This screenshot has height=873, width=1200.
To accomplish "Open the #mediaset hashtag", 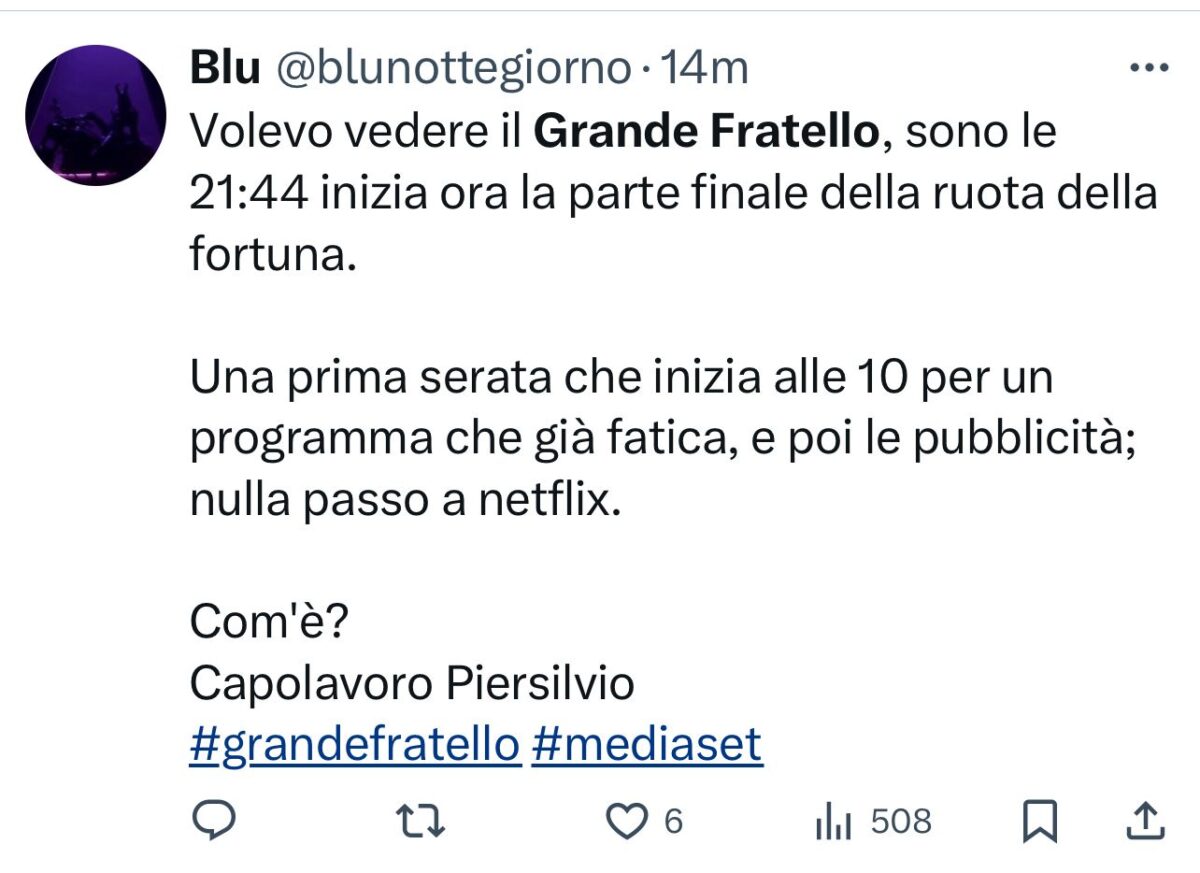I will coord(648,745).
